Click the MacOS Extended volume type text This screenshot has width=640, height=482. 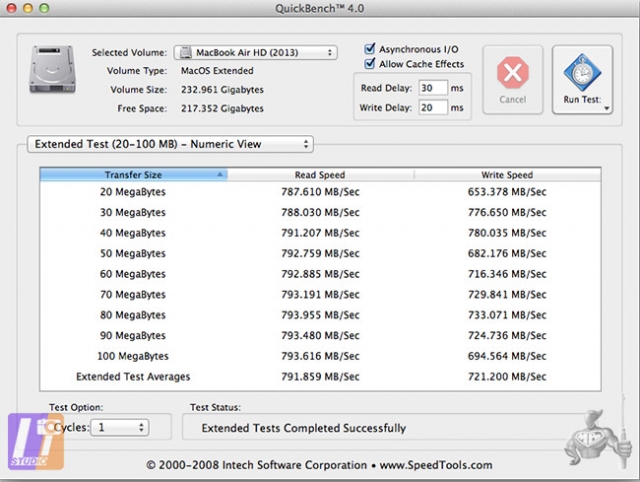[217, 71]
